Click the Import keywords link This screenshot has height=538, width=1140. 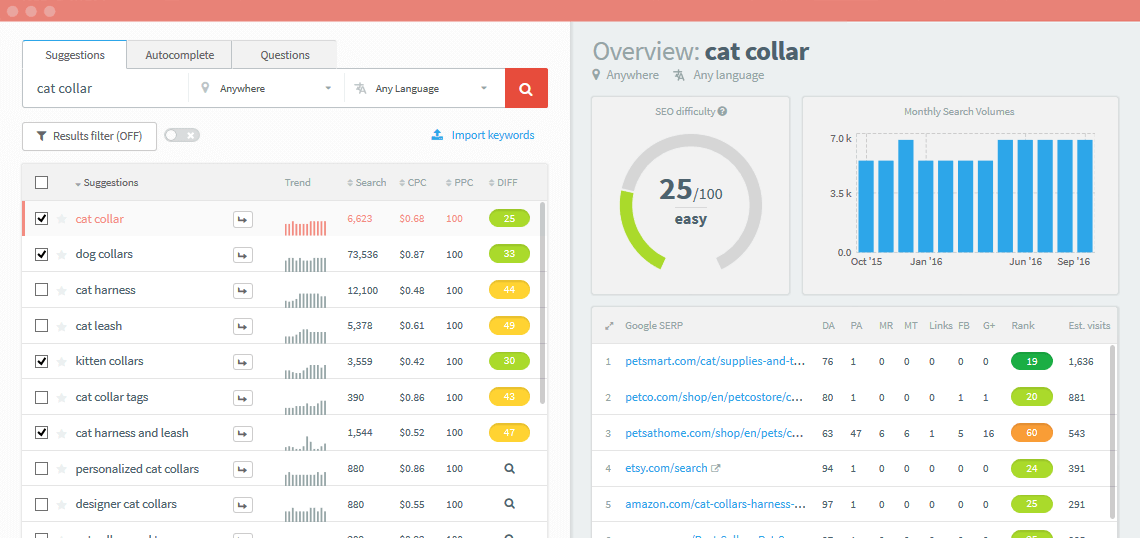click(483, 135)
